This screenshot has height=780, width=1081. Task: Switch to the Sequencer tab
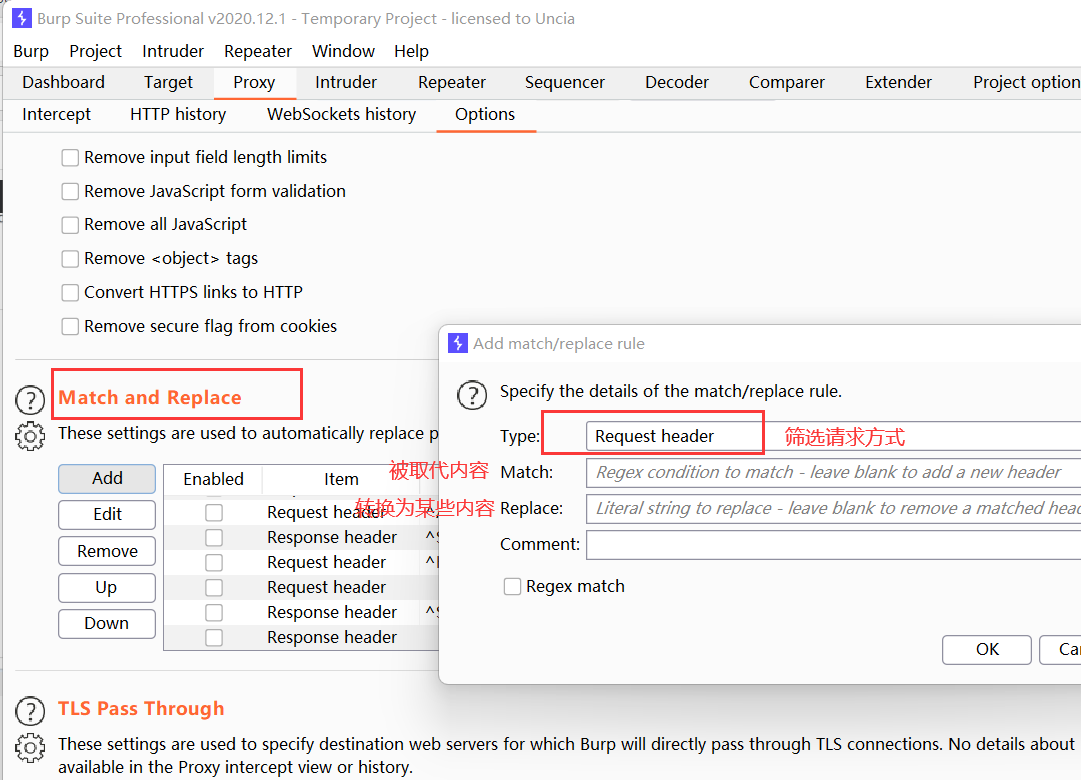565,82
